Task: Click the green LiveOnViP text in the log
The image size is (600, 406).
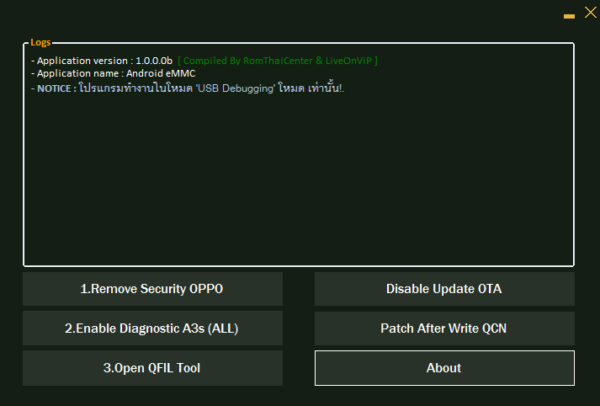Action: point(349,60)
